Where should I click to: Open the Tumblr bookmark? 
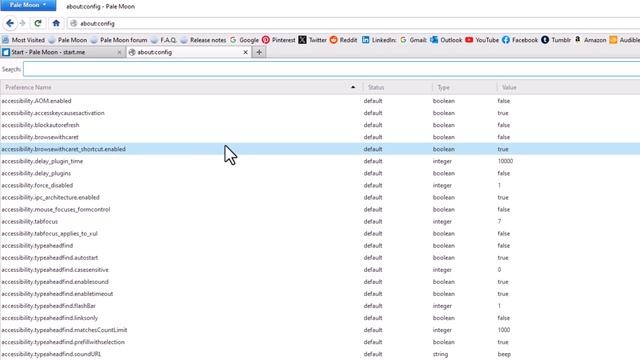click(556, 40)
